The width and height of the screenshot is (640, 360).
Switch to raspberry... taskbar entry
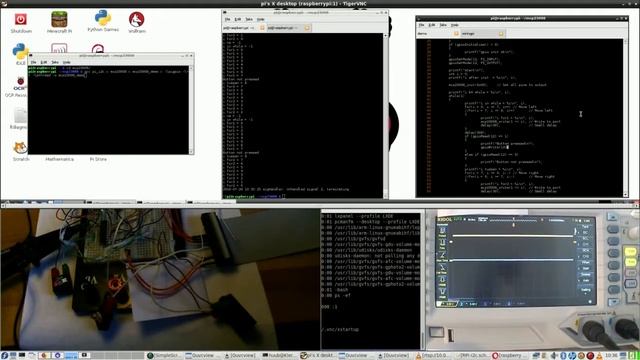[510, 356]
